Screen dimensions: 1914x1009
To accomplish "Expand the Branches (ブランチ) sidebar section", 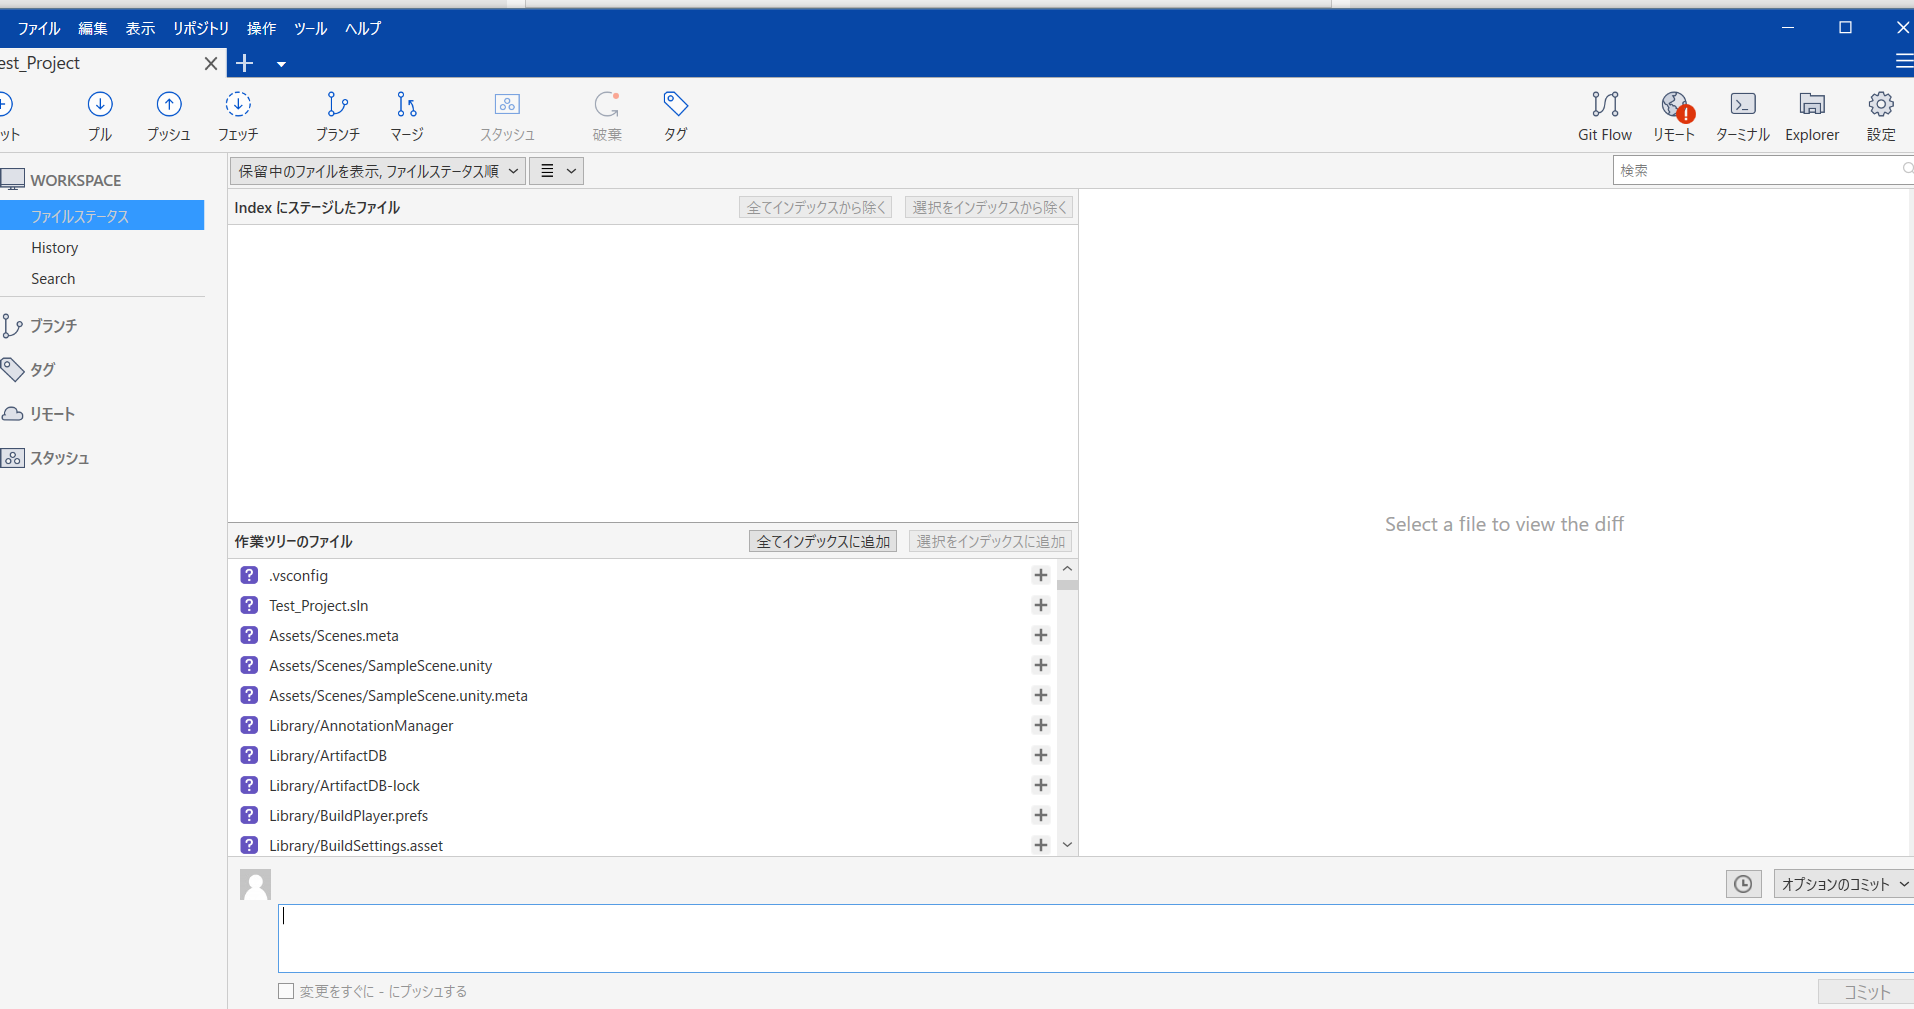I will pos(40,326).
